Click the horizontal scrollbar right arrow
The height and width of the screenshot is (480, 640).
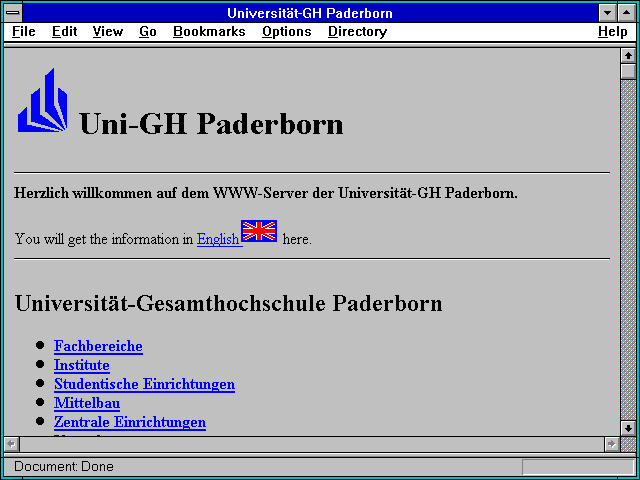click(x=612, y=444)
